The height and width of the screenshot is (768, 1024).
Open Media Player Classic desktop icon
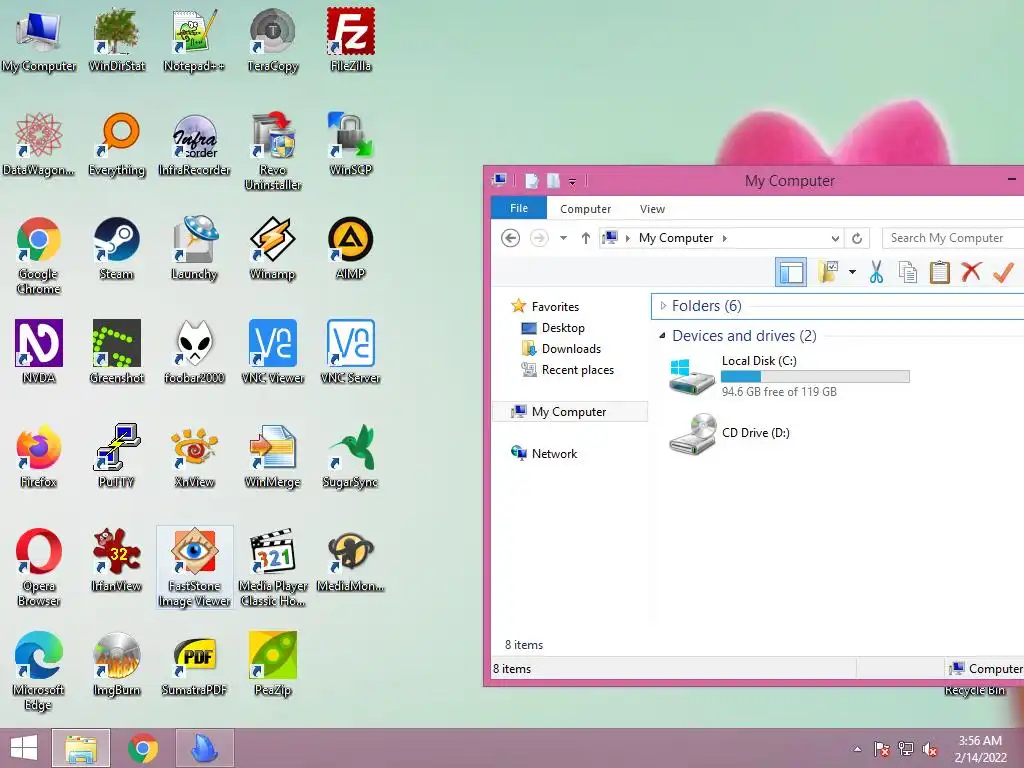(x=272, y=567)
